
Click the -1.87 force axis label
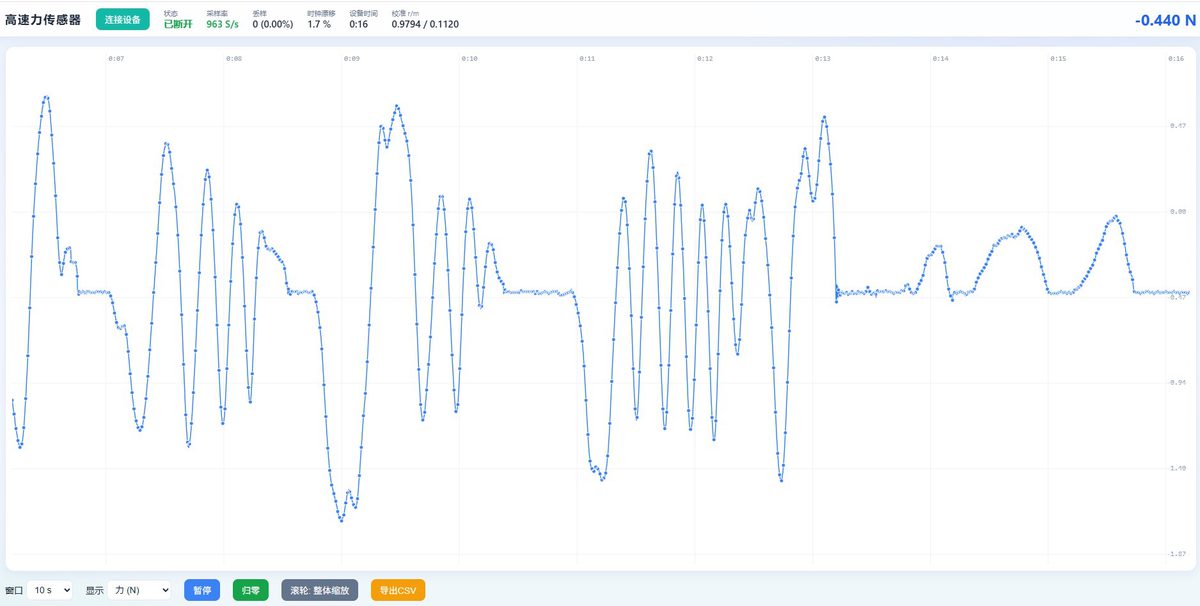(1177, 553)
